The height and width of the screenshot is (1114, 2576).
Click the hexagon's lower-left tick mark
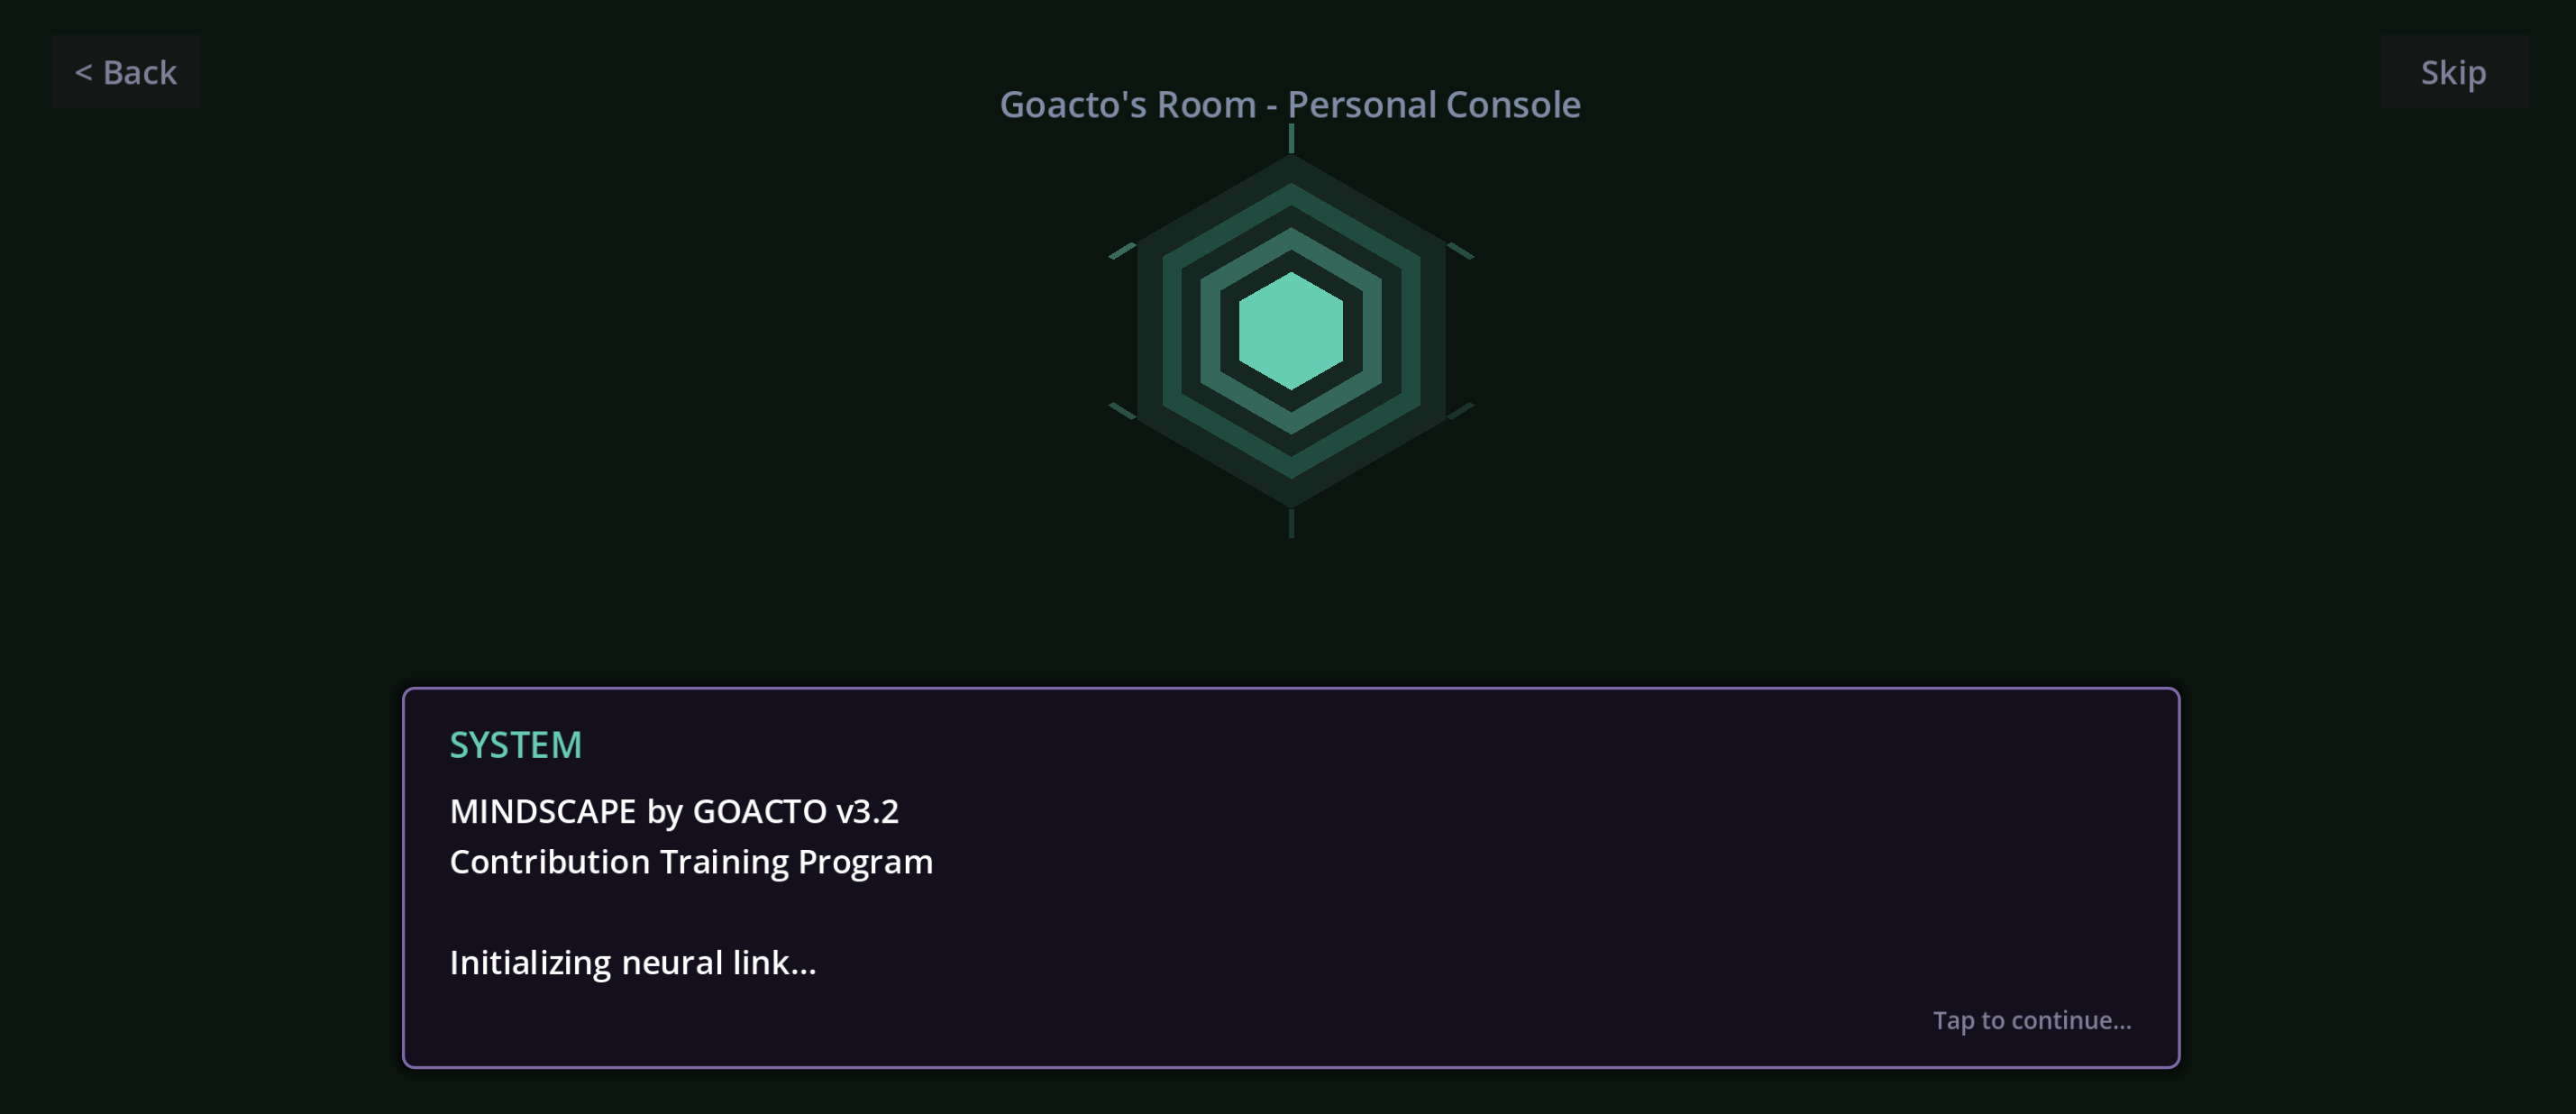1123,411
